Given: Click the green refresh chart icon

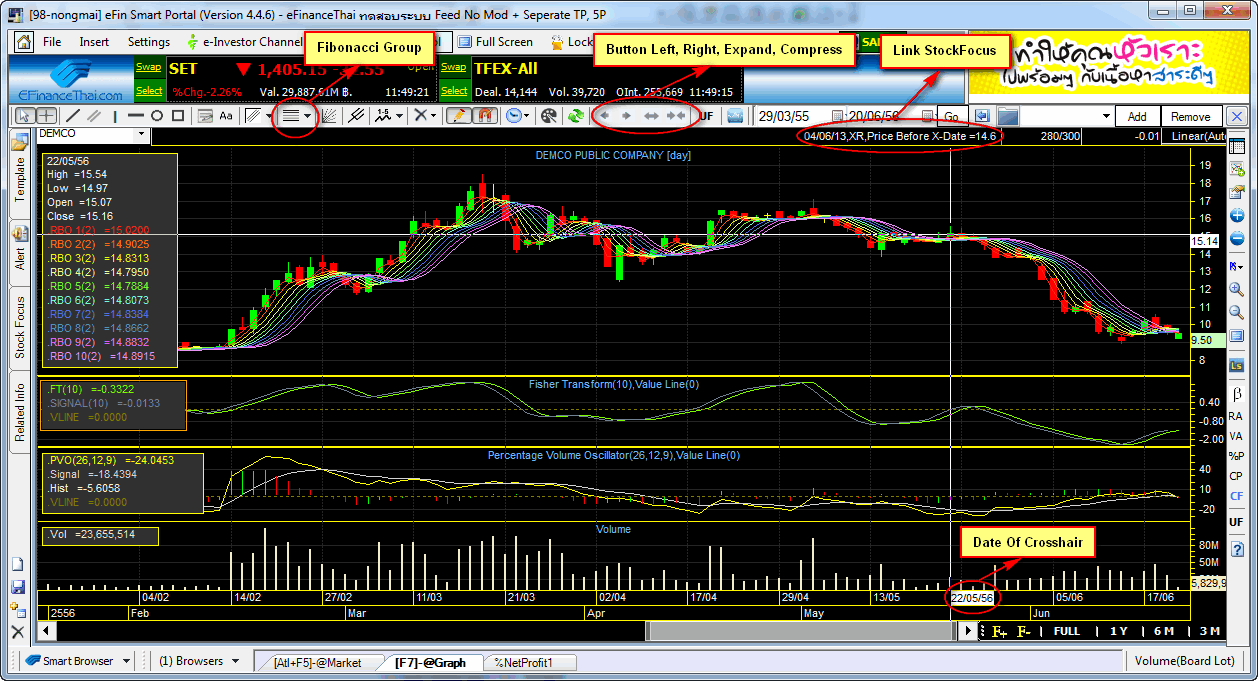Looking at the screenshot, I should (x=575, y=116).
